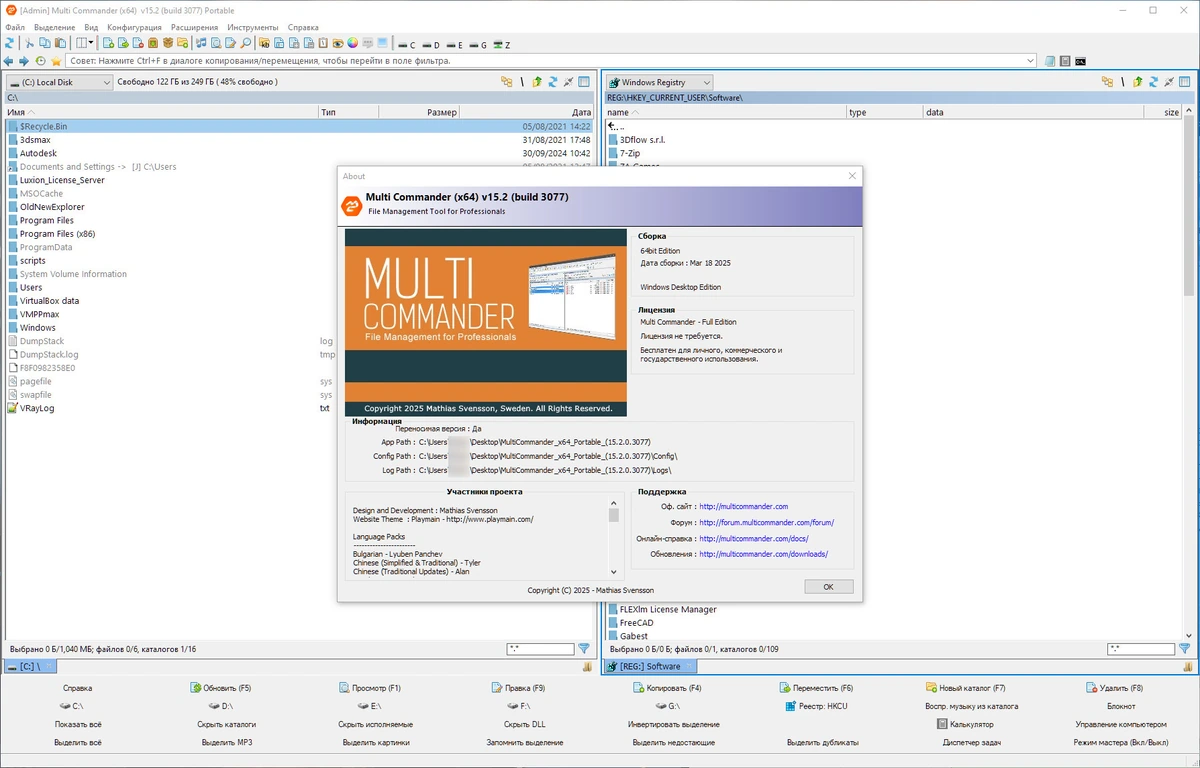Click the music note audio tools icon
The image size is (1200, 768).
[x=201, y=43]
